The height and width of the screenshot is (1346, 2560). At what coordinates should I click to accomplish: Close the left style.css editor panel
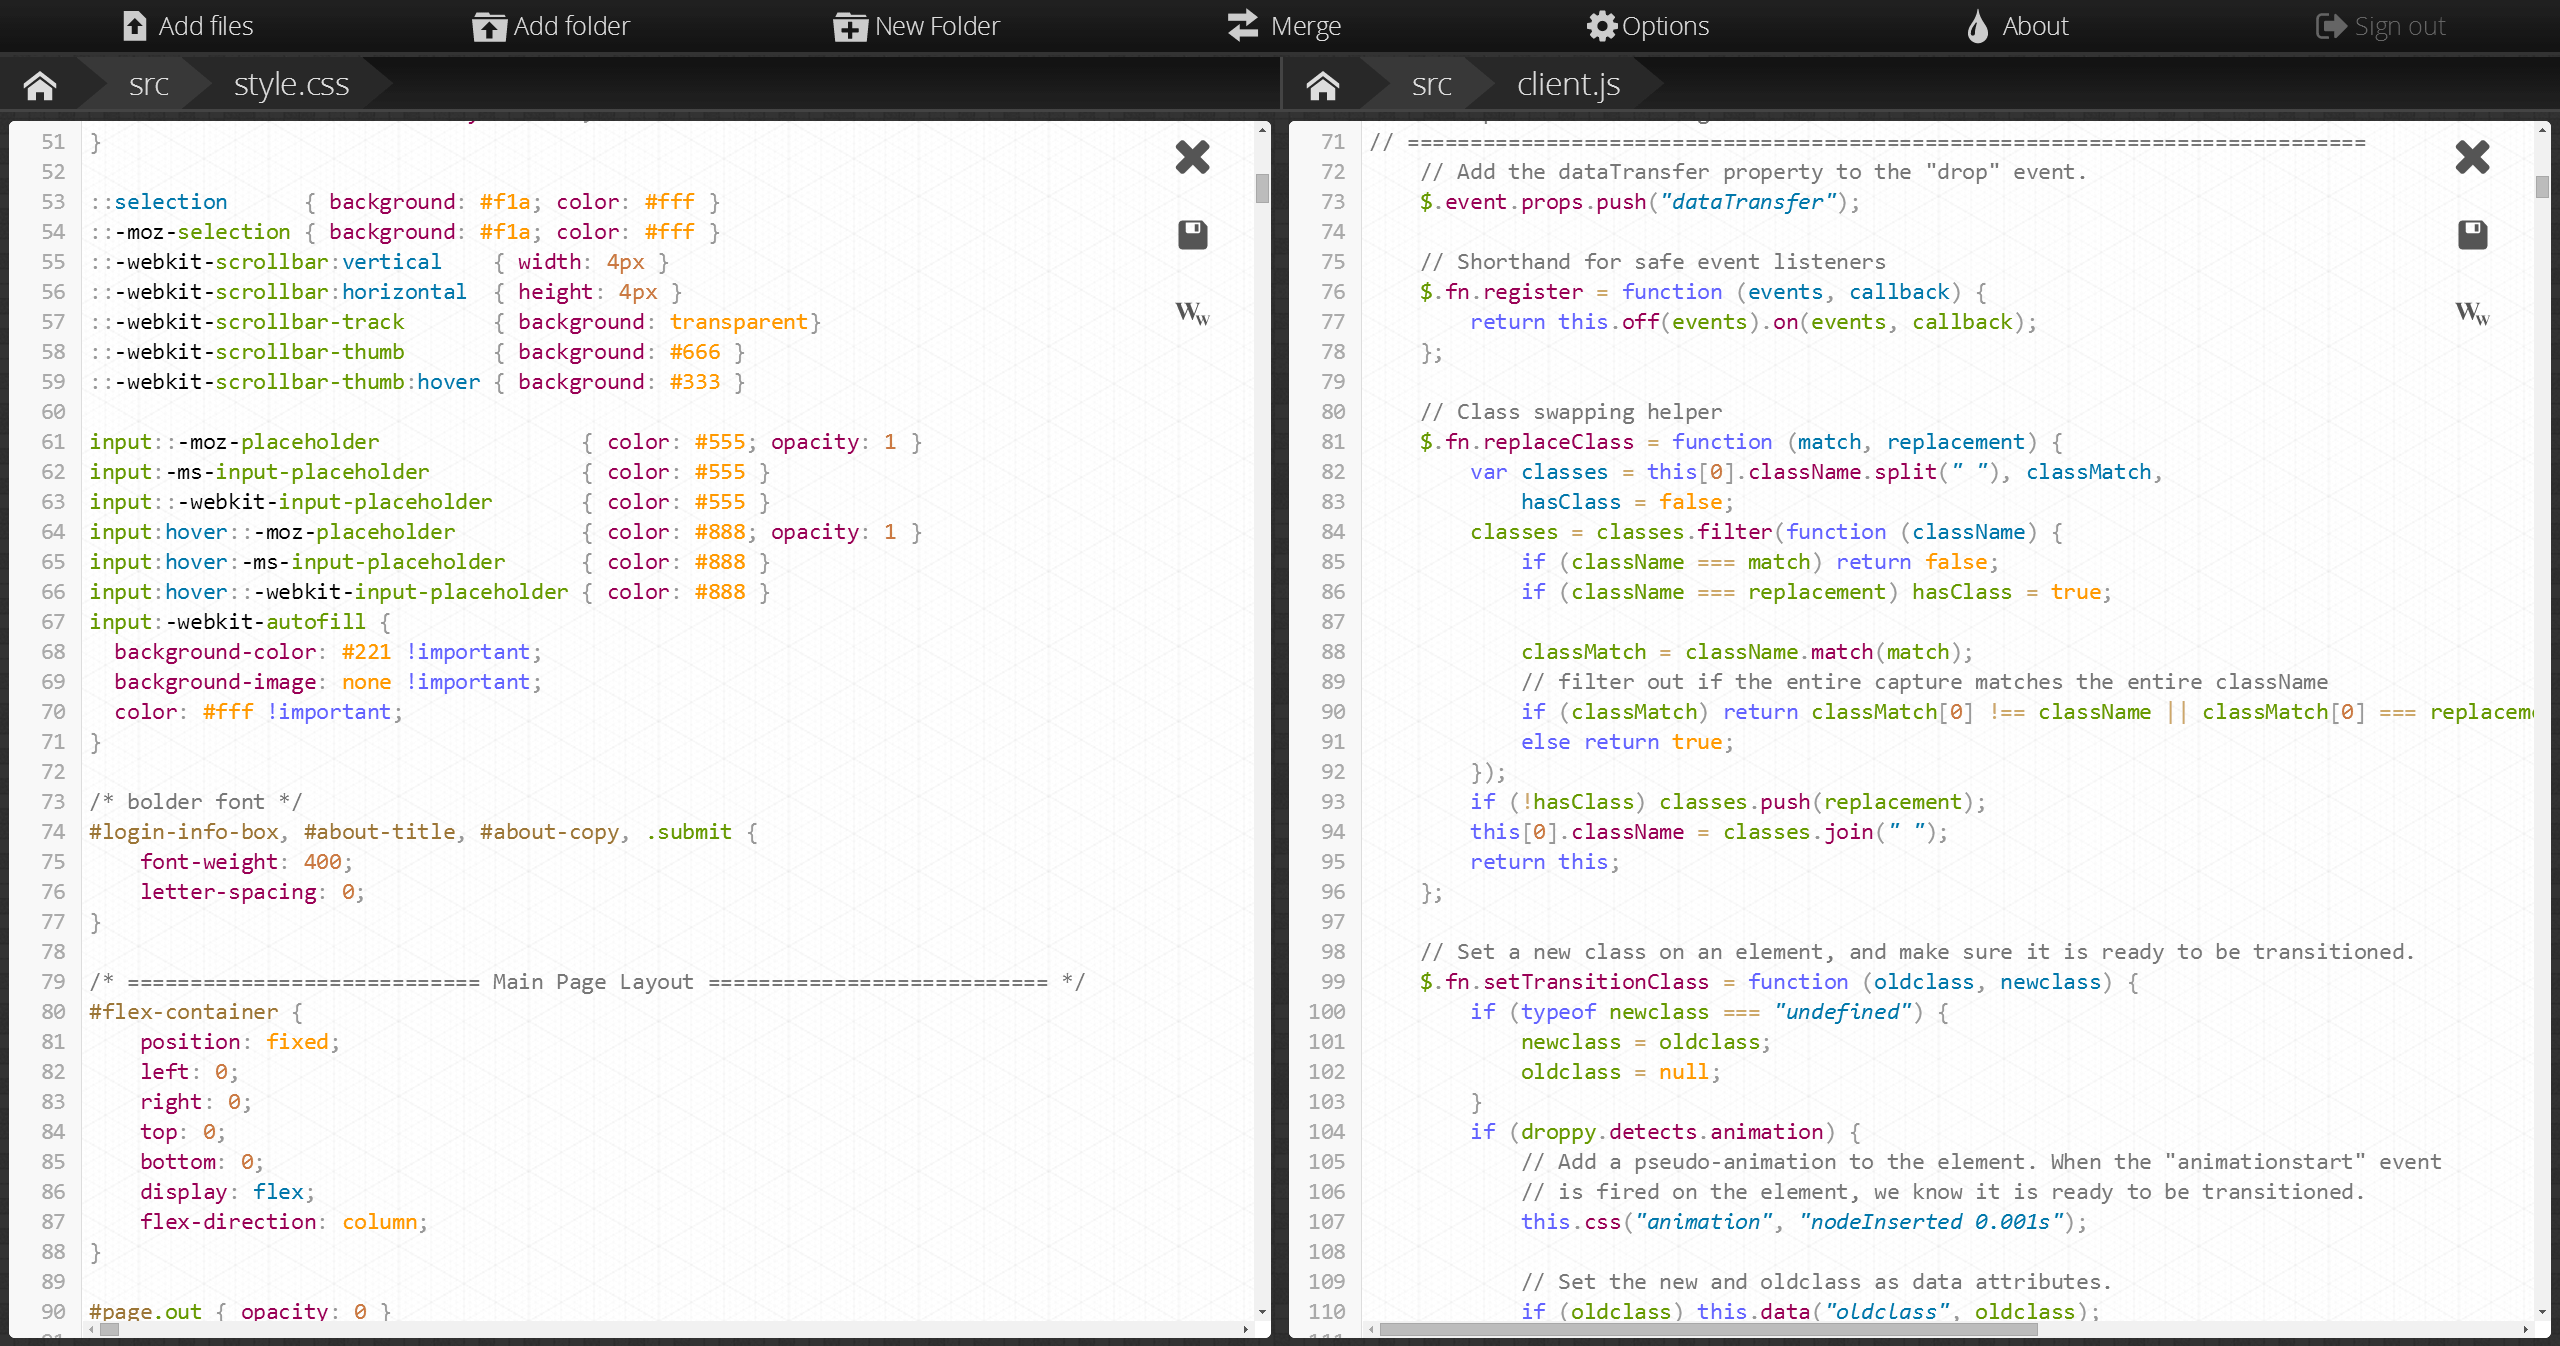(1194, 157)
